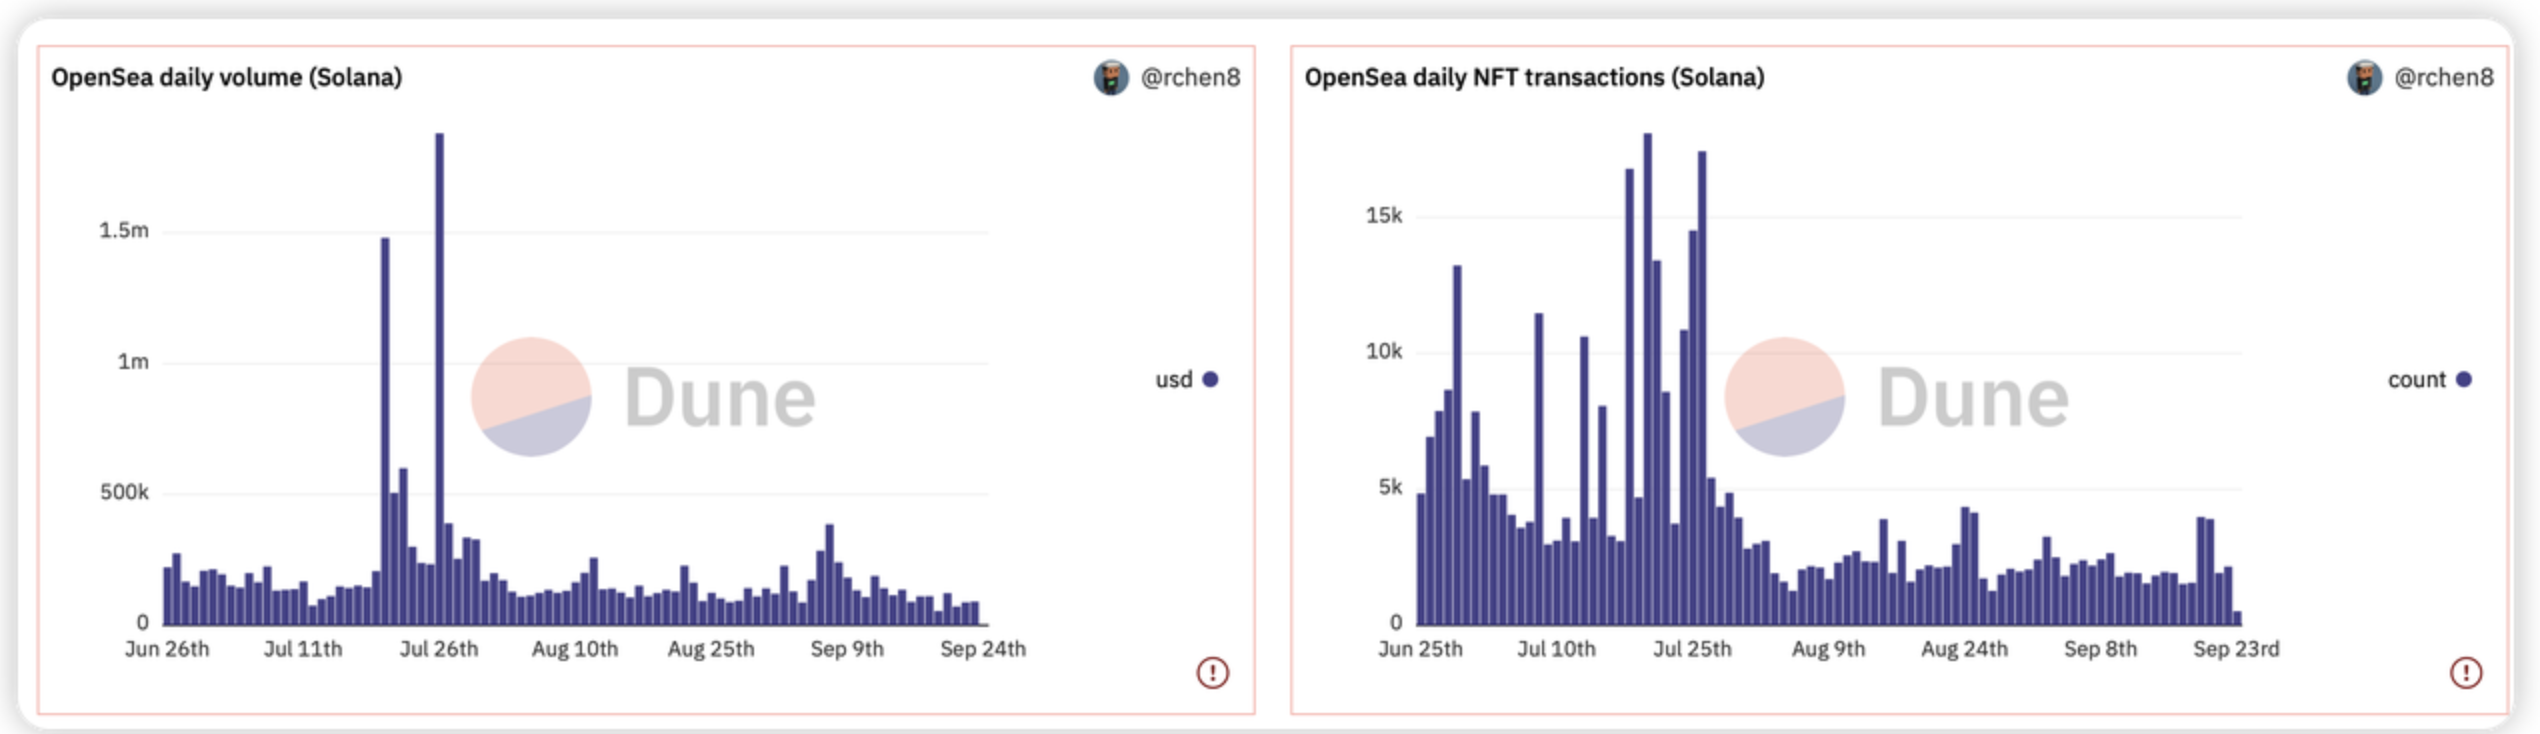The width and height of the screenshot is (2540, 734).
Task: Click Aug 24th axis label on transactions chart
Action: tap(1964, 649)
